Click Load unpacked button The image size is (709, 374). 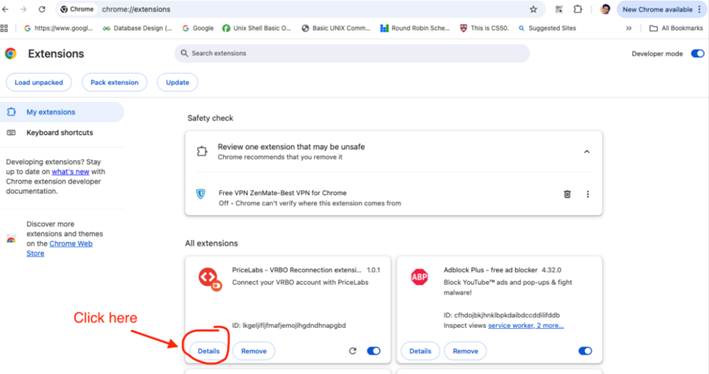click(39, 82)
